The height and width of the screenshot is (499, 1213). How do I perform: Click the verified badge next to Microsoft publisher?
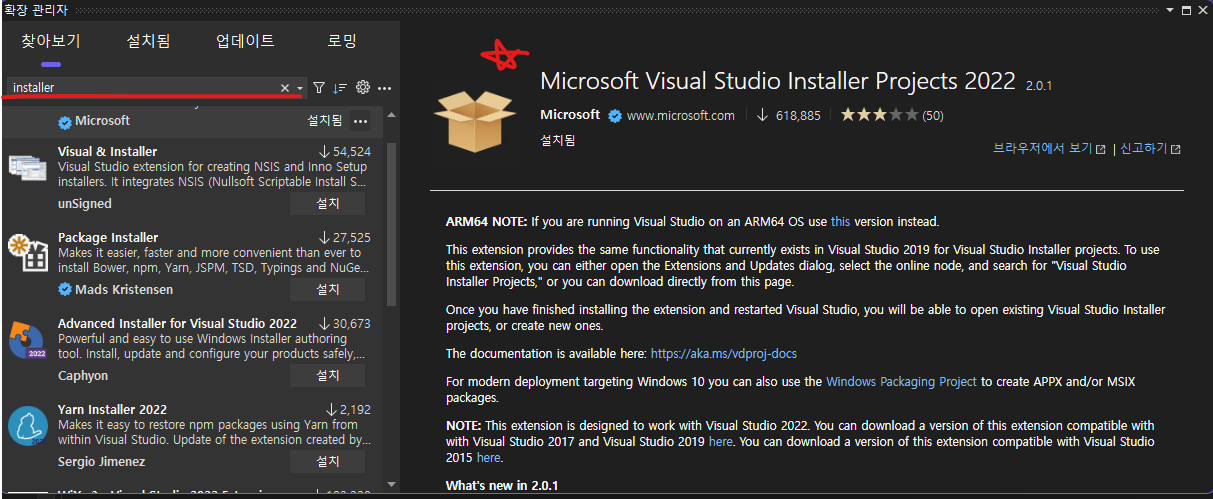[x=615, y=115]
